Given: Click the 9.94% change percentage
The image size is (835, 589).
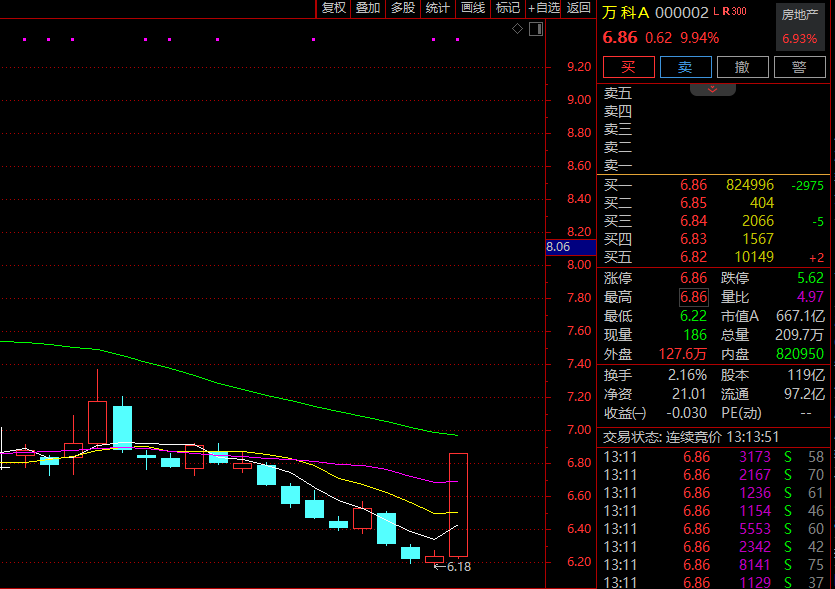Looking at the screenshot, I should (699, 38).
